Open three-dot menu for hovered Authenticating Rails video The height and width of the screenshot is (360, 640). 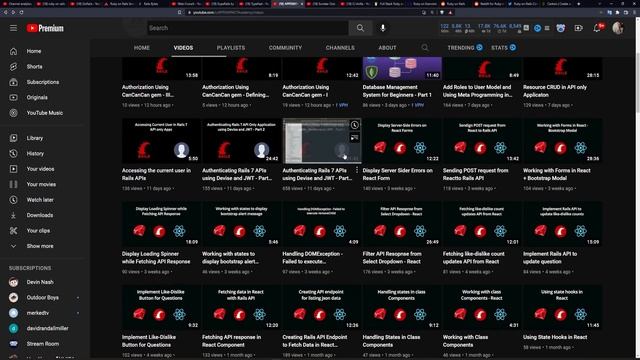point(357,170)
